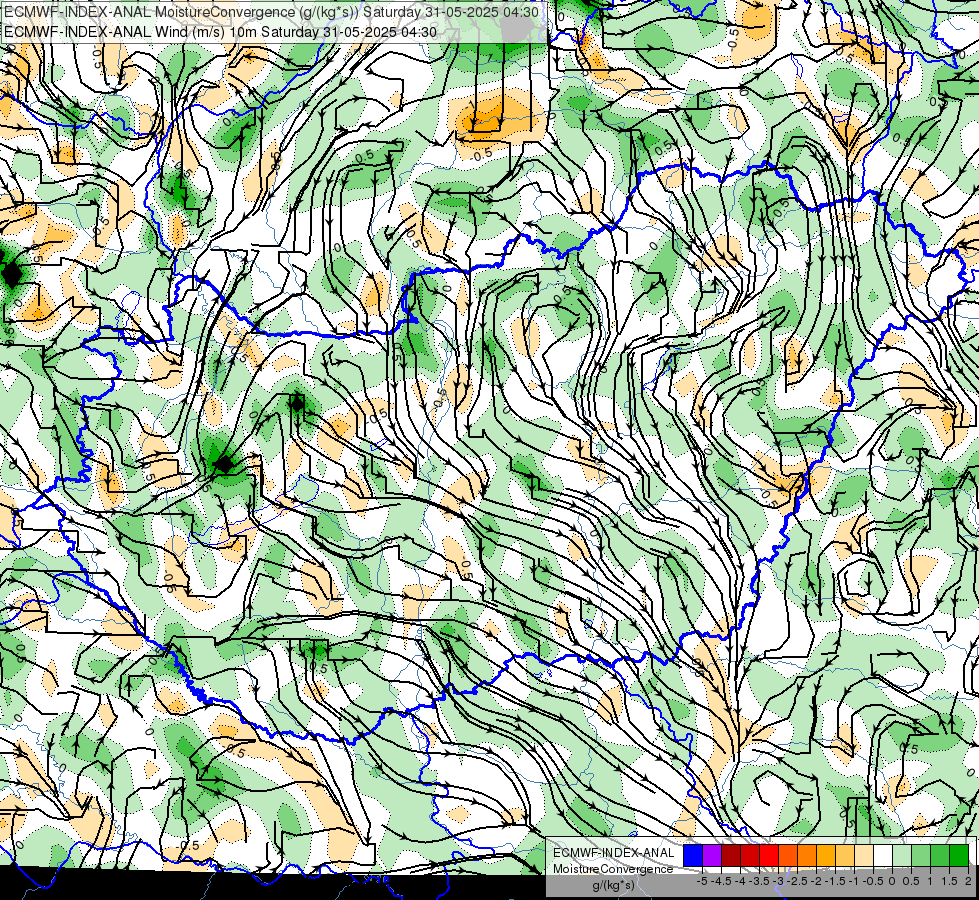Select the darkest red legend swatch
The height and width of the screenshot is (900, 979).
pos(731,855)
